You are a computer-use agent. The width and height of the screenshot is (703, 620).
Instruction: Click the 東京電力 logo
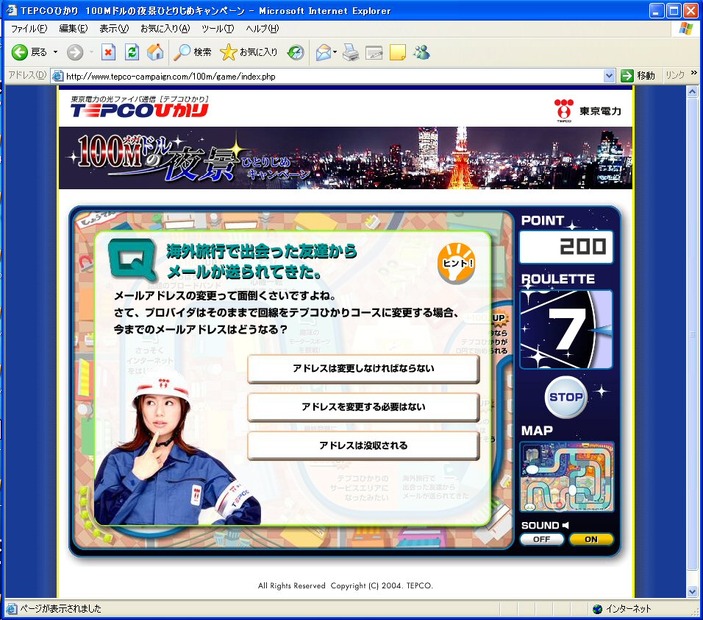click(x=587, y=110)
